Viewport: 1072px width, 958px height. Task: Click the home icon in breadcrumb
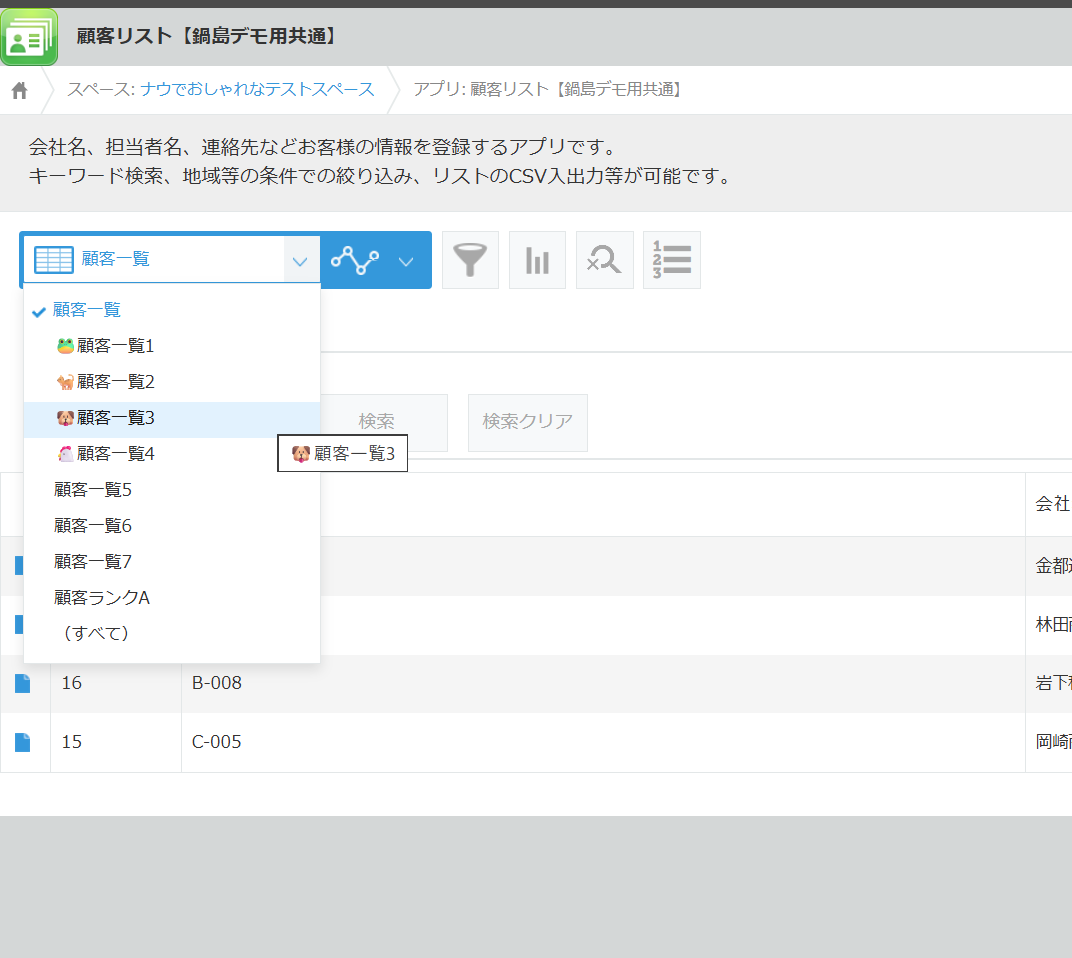click(19, 91)
